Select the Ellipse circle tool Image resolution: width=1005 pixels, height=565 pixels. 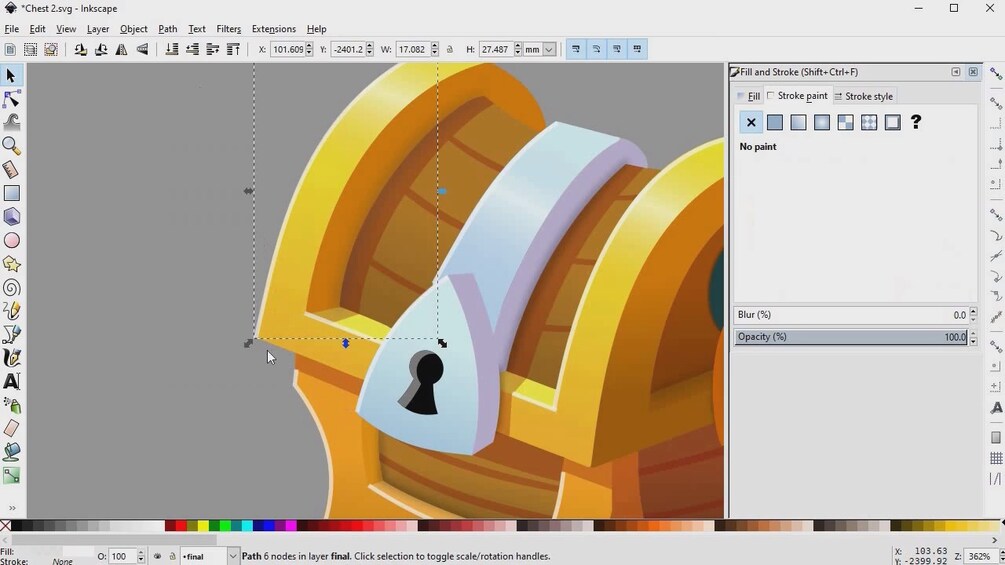click(x=11, y=240)
